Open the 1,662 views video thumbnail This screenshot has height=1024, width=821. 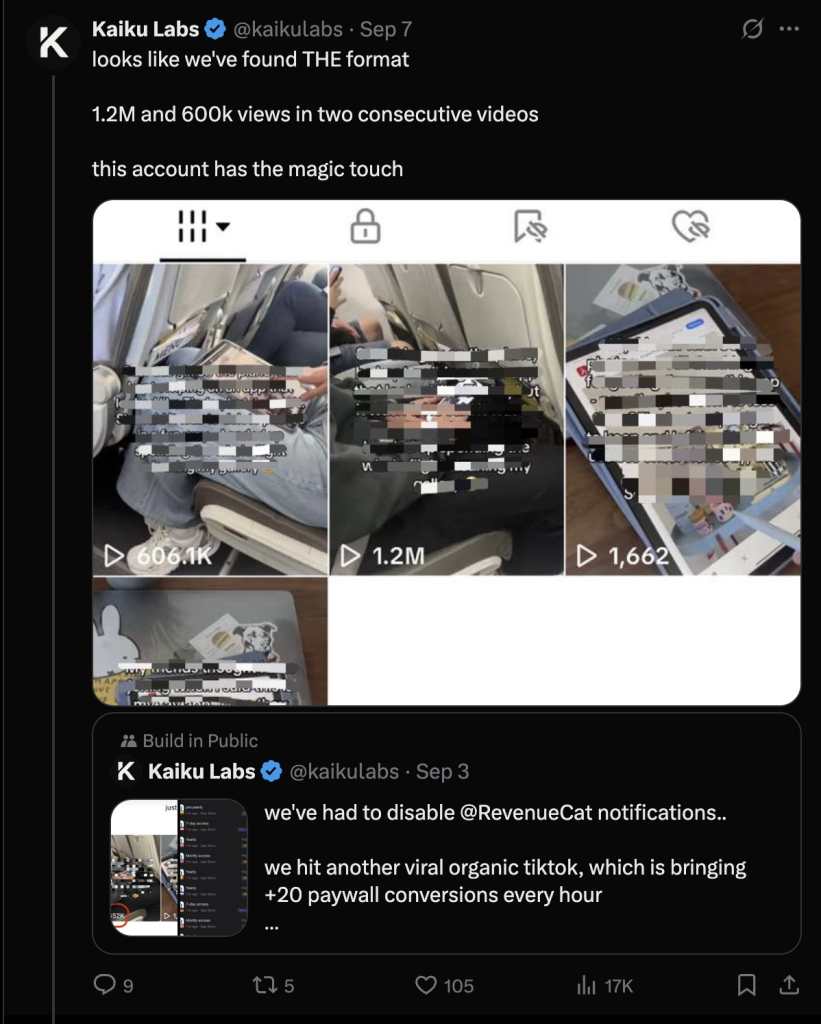tap(683, 420)
